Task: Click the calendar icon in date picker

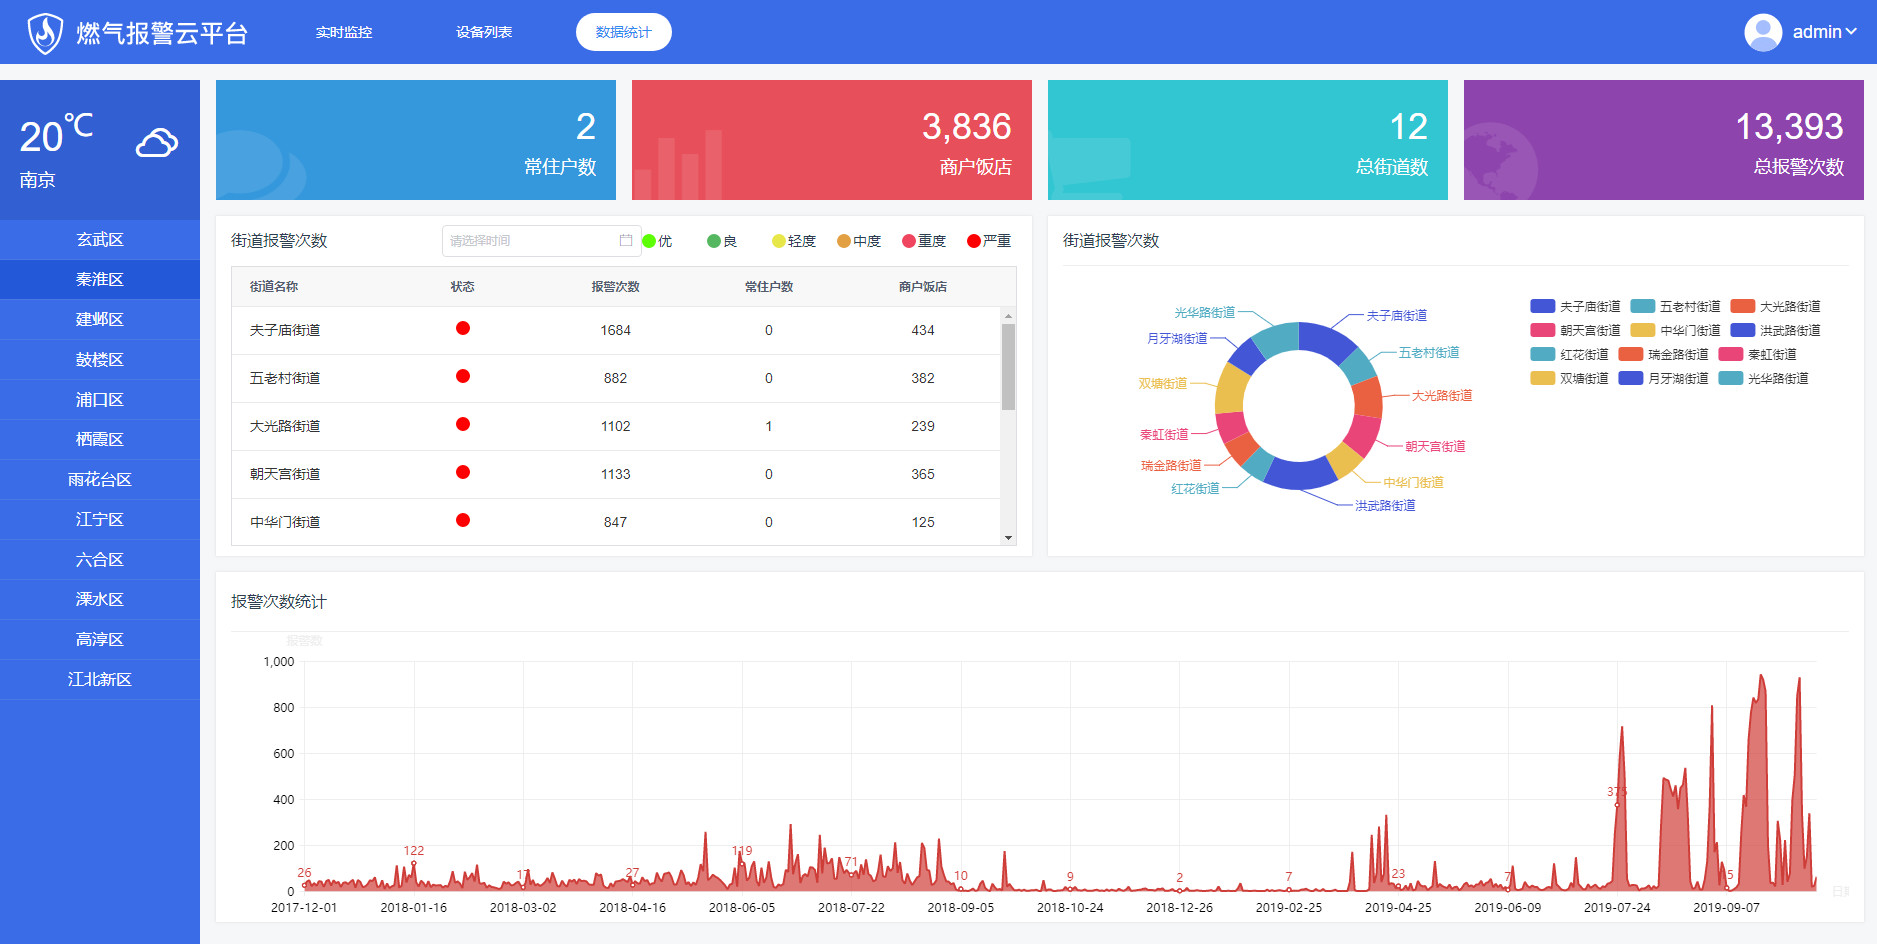Action: pyautogui.click(x=626, y=241)
